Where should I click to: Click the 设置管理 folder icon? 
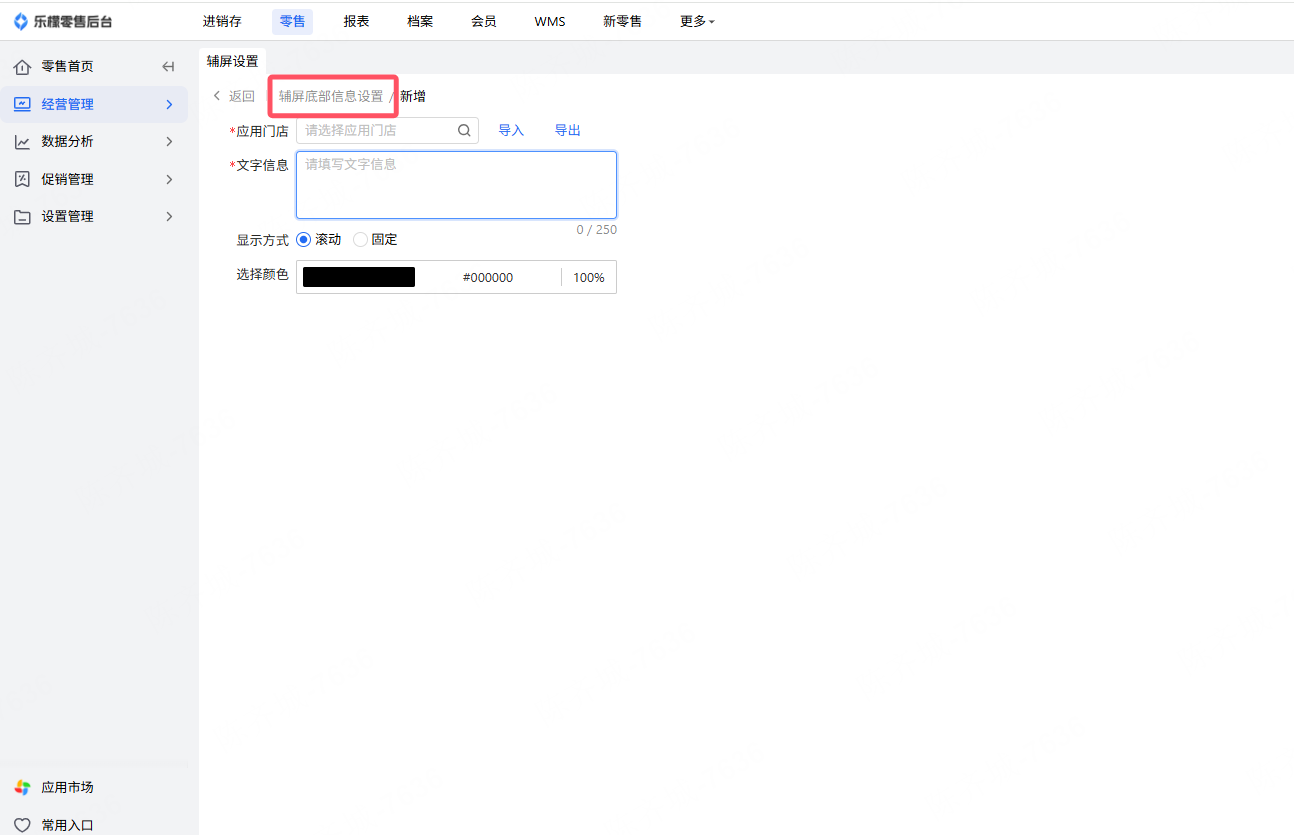(22, 217)
